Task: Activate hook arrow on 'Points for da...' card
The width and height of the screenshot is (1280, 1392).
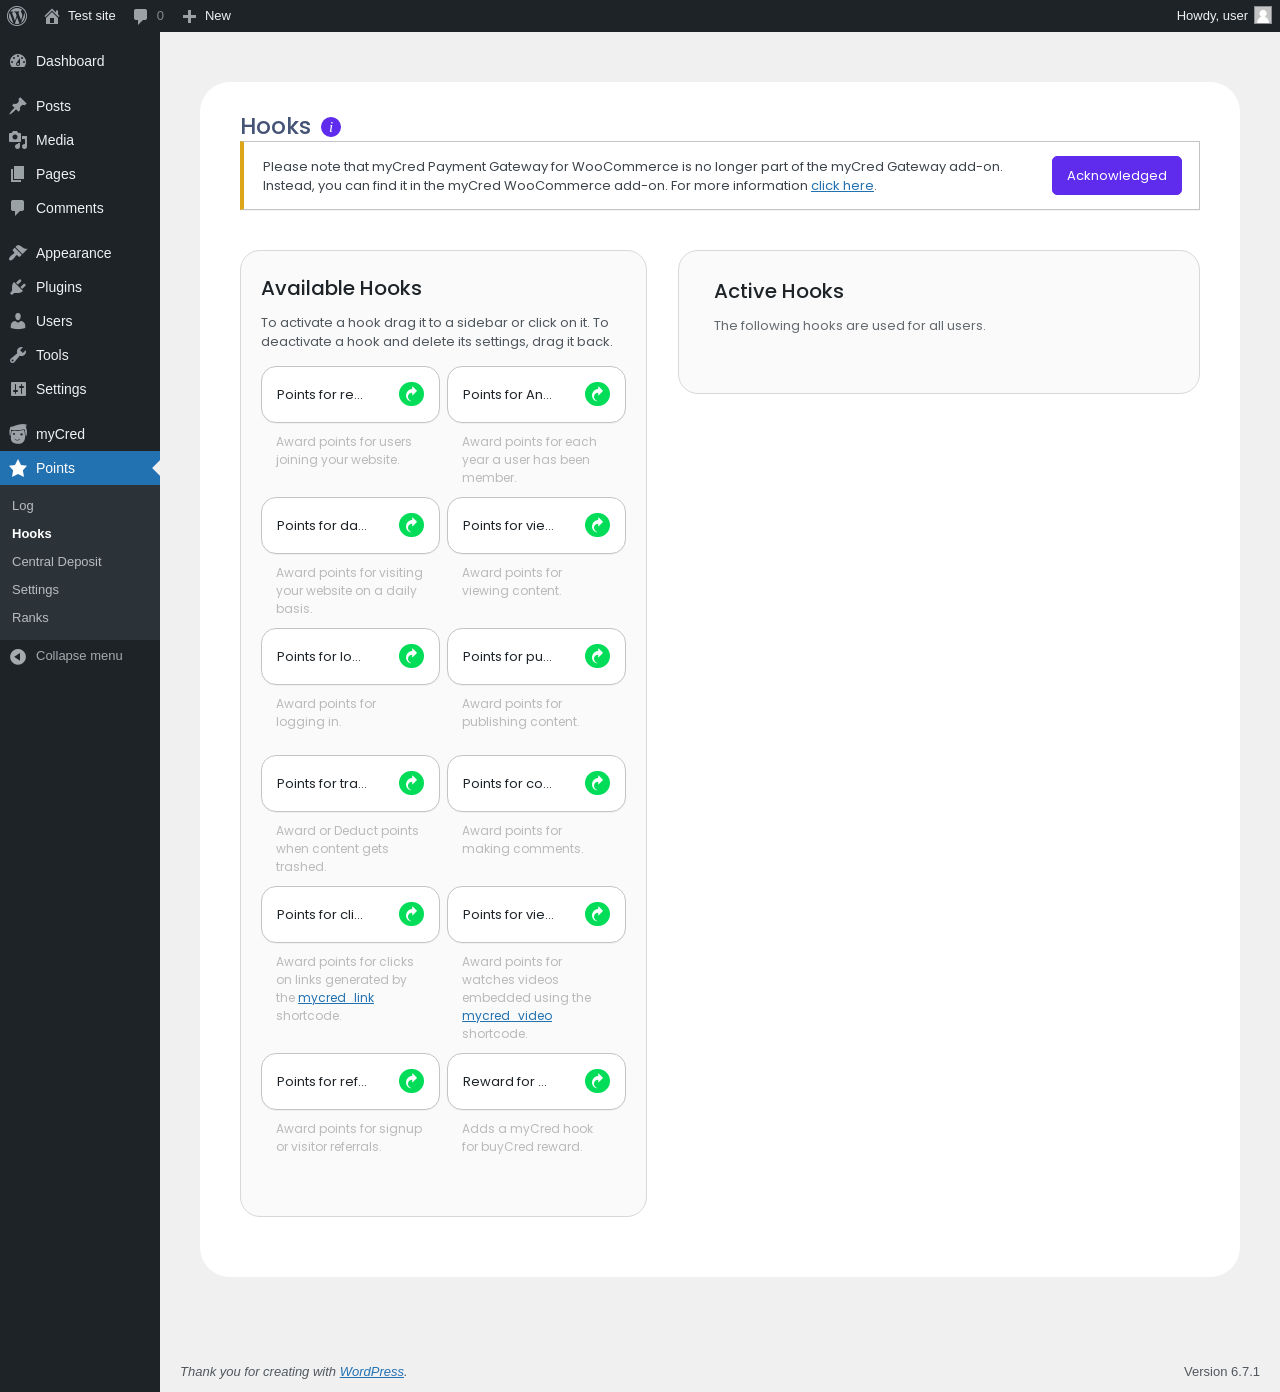Action: pos(411,525)
